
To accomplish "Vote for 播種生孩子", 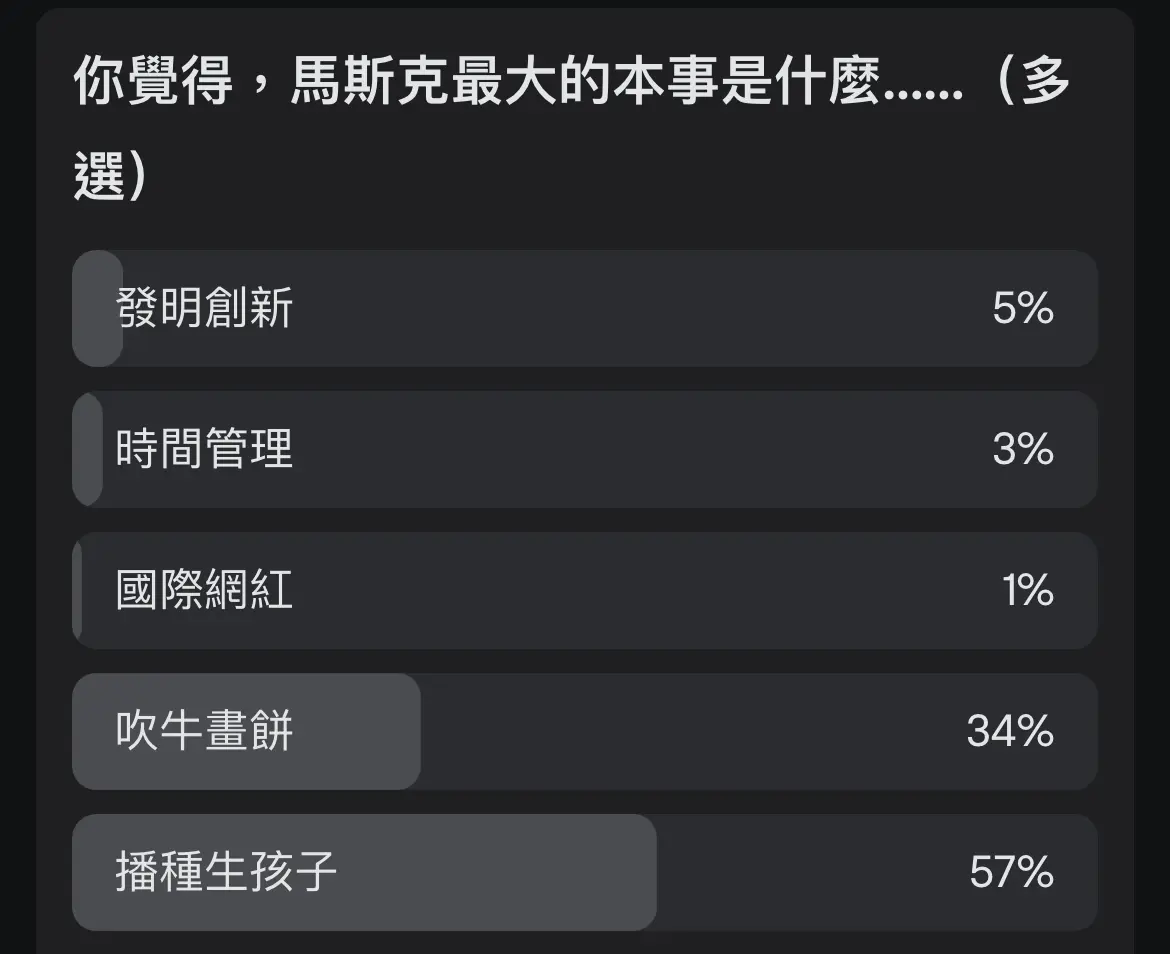I will pos(585,873).
